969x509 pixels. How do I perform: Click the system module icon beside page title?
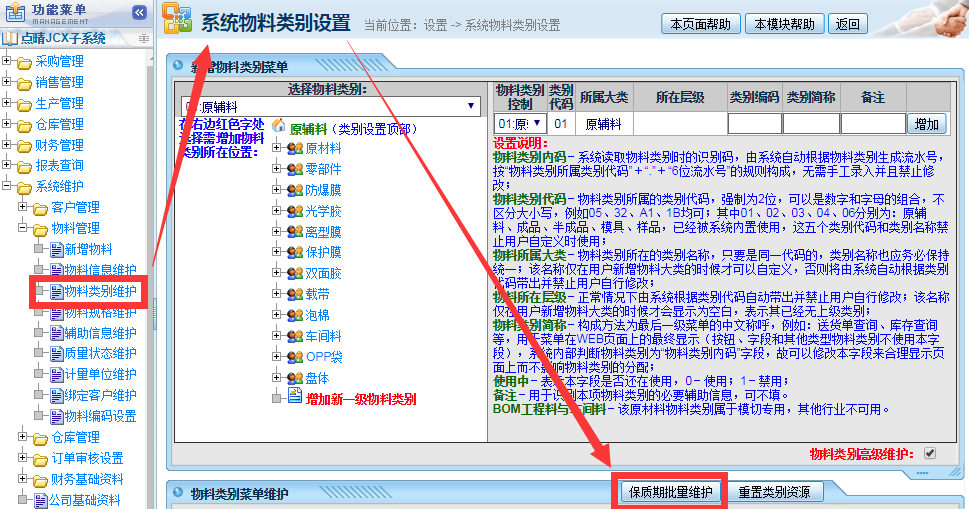[x=177, y=18]
